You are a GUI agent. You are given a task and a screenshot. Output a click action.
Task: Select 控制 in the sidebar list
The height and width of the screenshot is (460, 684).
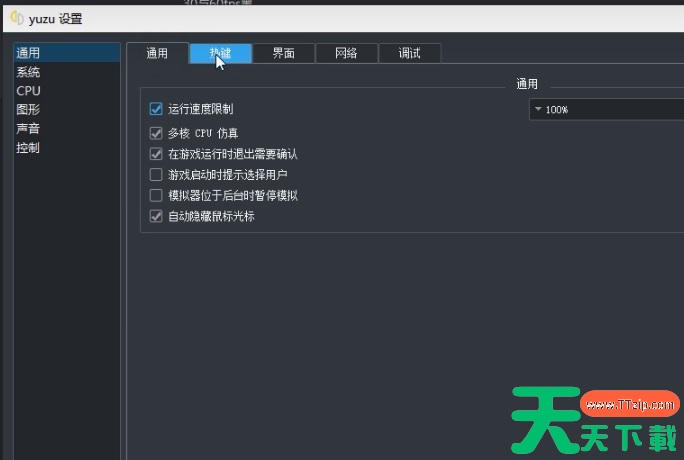(x=28, y=148)
